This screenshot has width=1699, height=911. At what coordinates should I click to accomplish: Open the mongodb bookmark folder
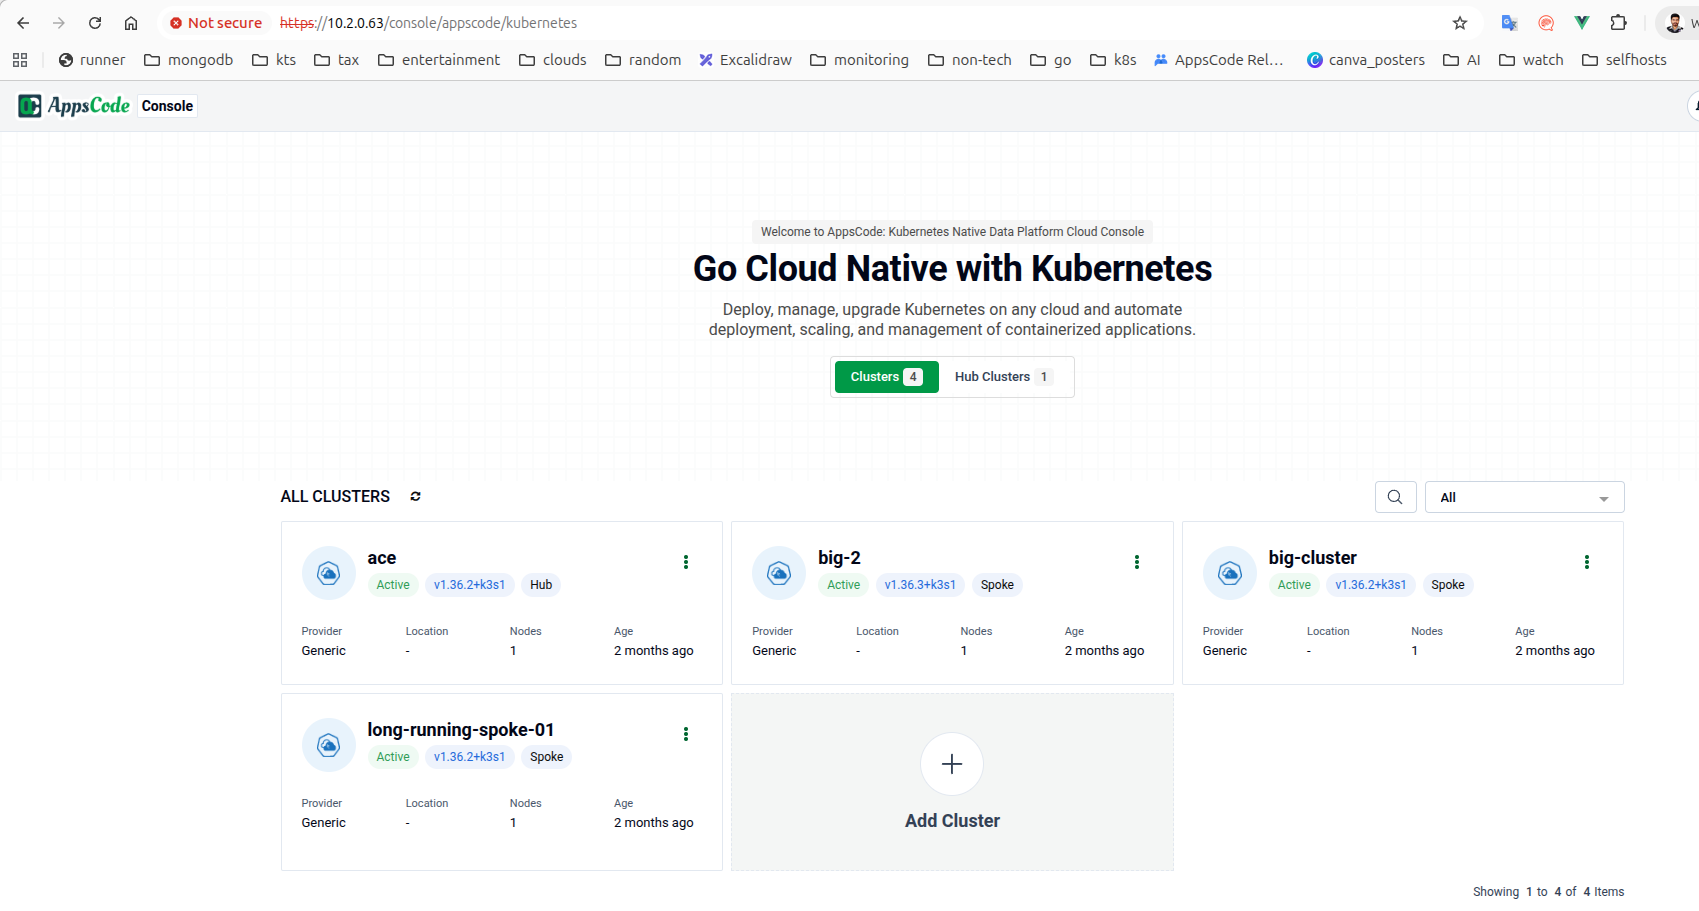[189, 60]
